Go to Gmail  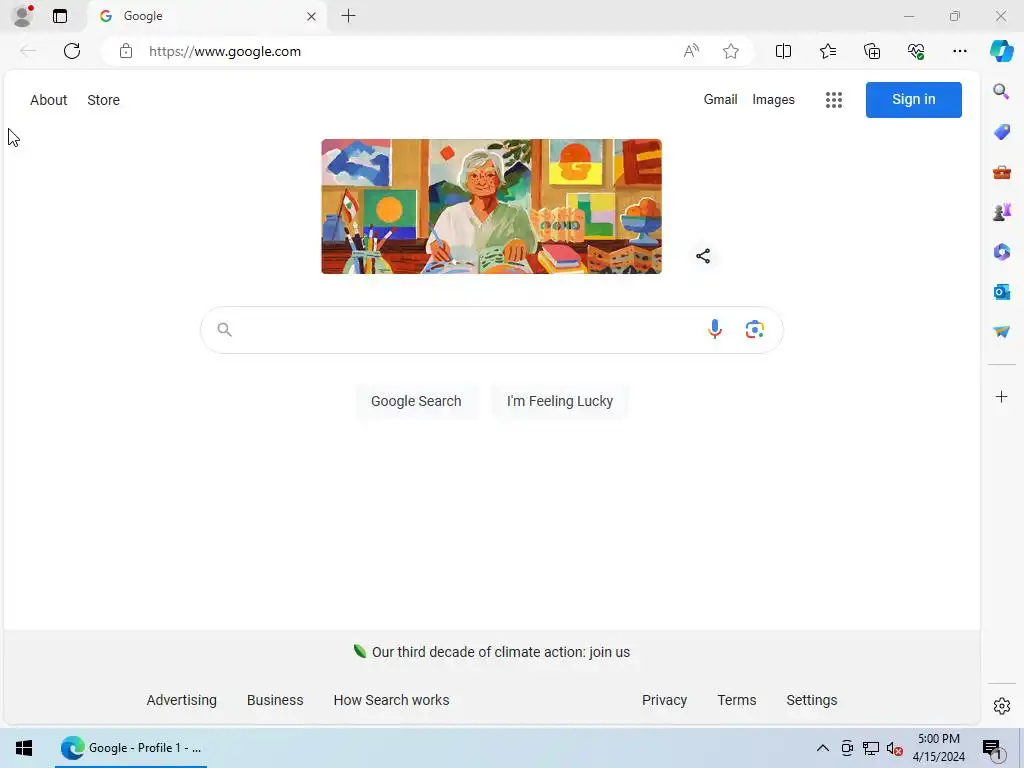coord(720,99)
